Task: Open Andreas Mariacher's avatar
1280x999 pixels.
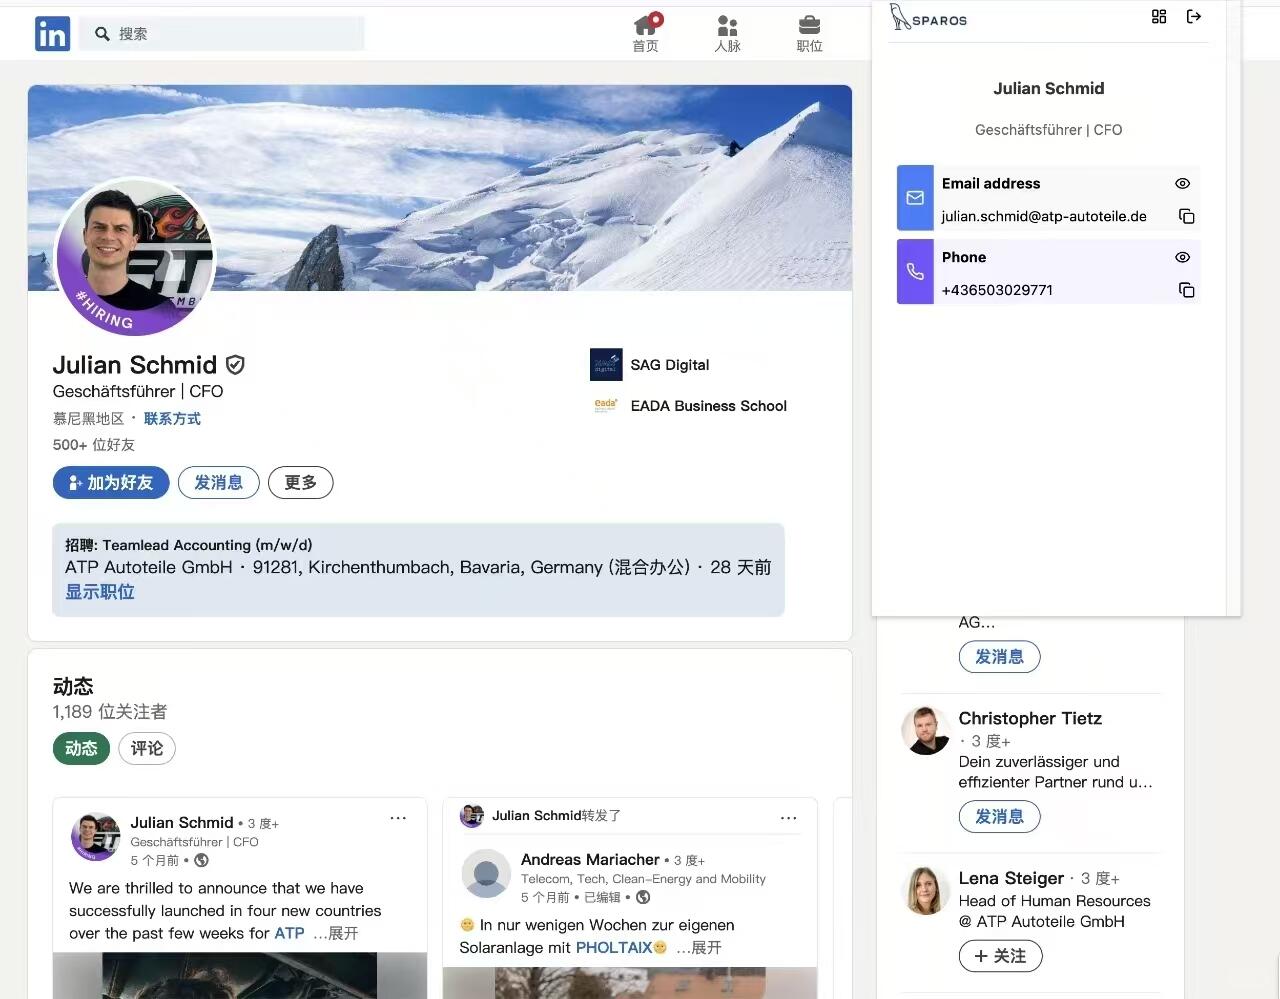Action: click(487, 875)
